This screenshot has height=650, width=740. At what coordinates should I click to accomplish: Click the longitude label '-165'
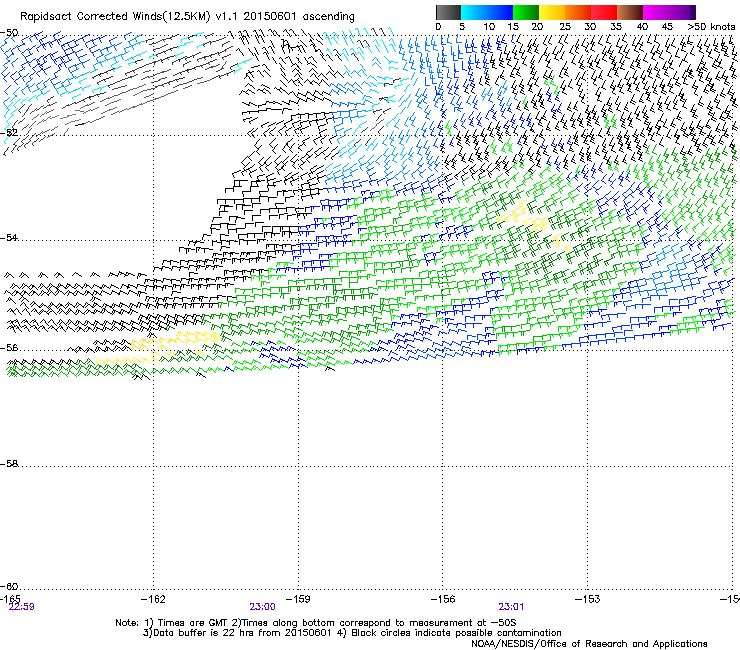point(10,599)
